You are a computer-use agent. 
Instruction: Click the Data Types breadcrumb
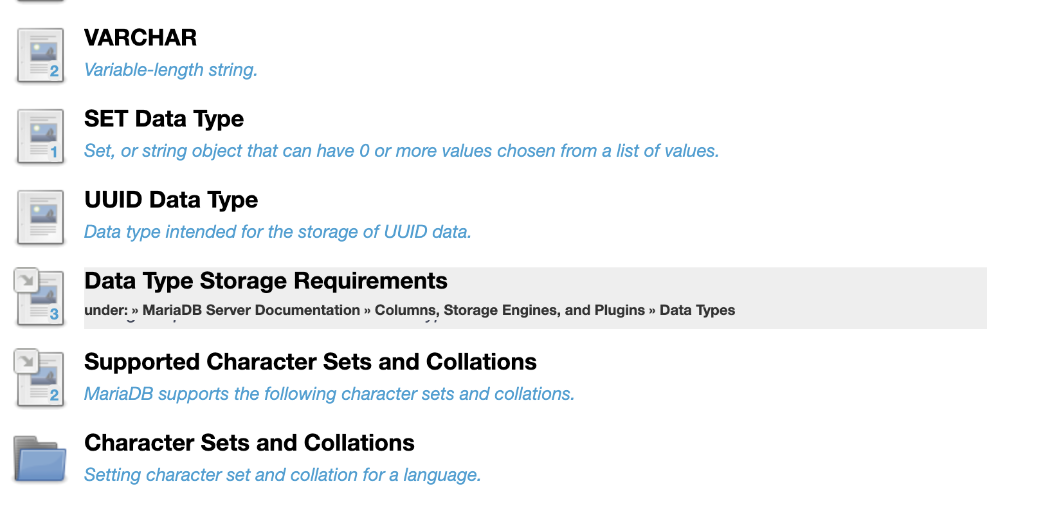(x=697, y=310)
